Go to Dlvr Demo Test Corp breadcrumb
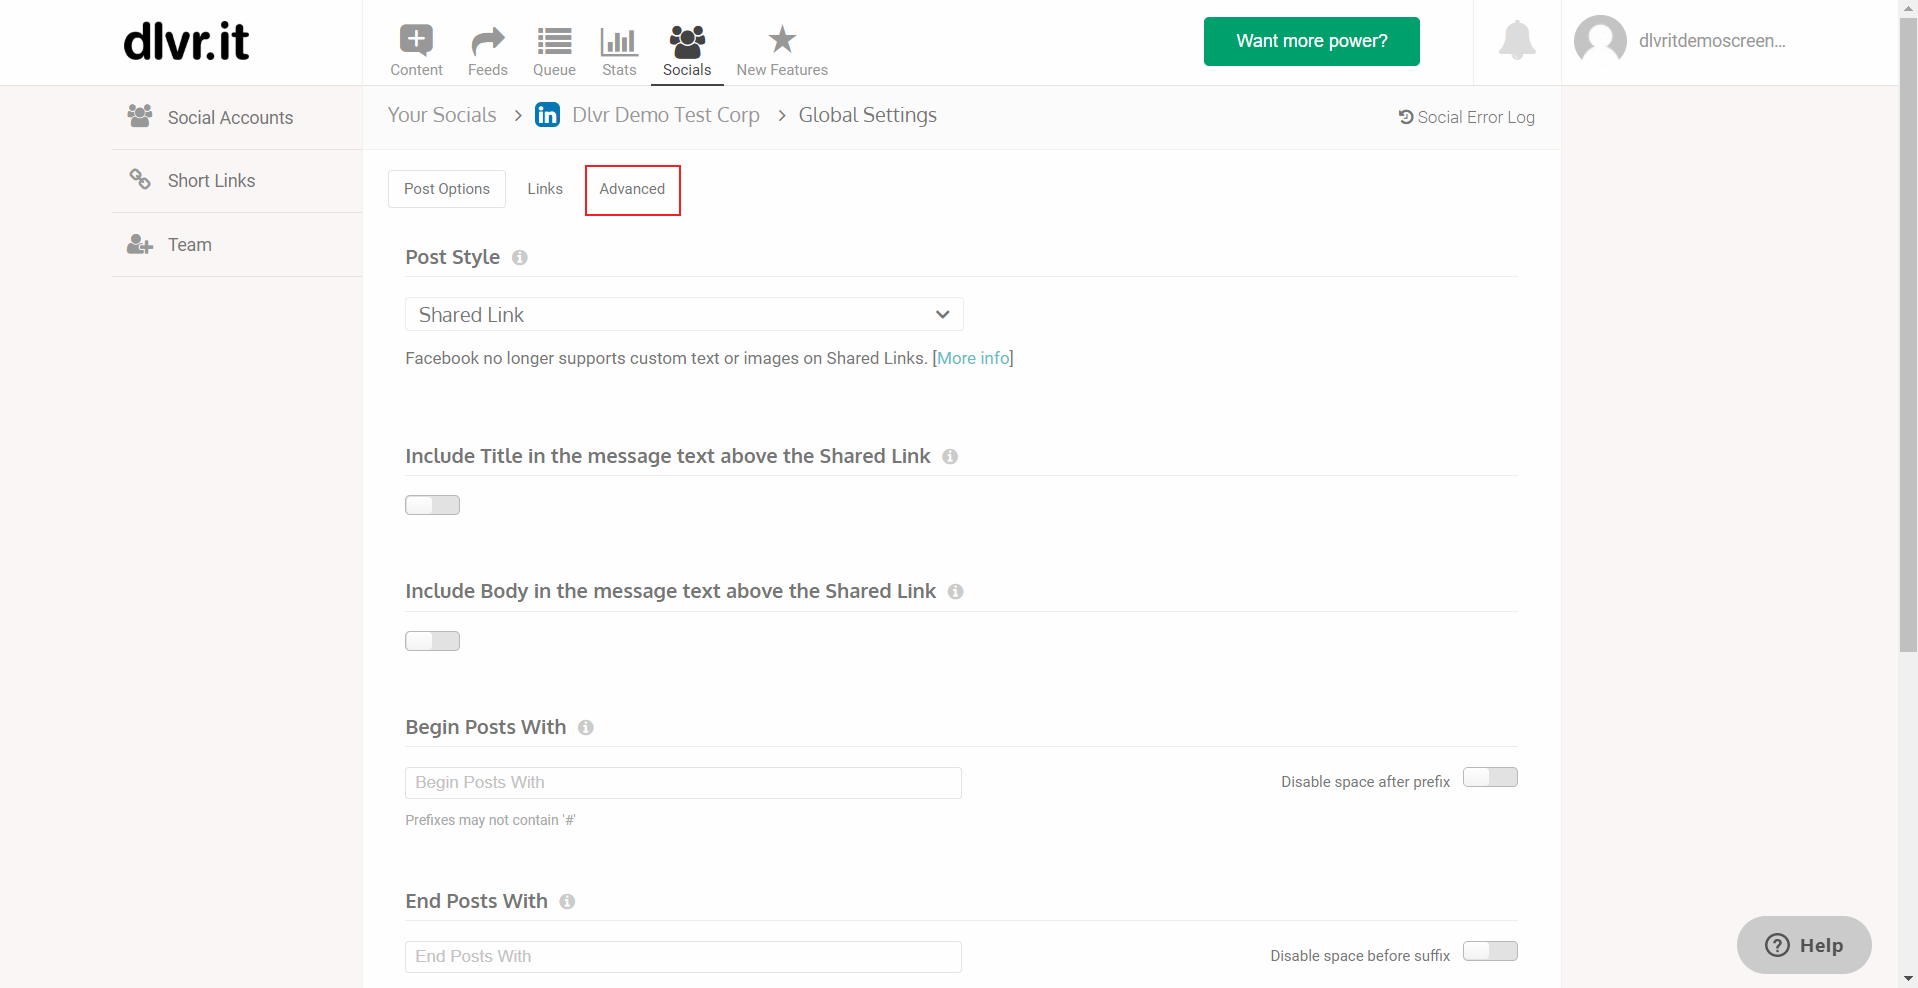Image resolution: width=1918 pixels, height=988 pixels. point(666,115)
